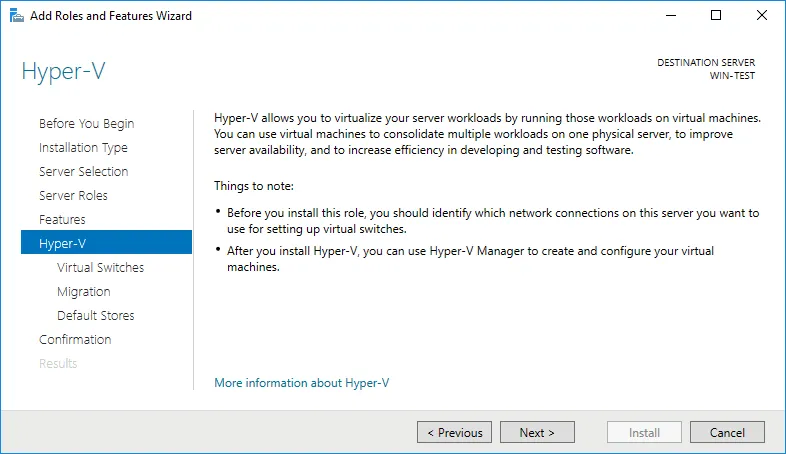Minimize the Add Roles and Features Wizard

(670, 16)
